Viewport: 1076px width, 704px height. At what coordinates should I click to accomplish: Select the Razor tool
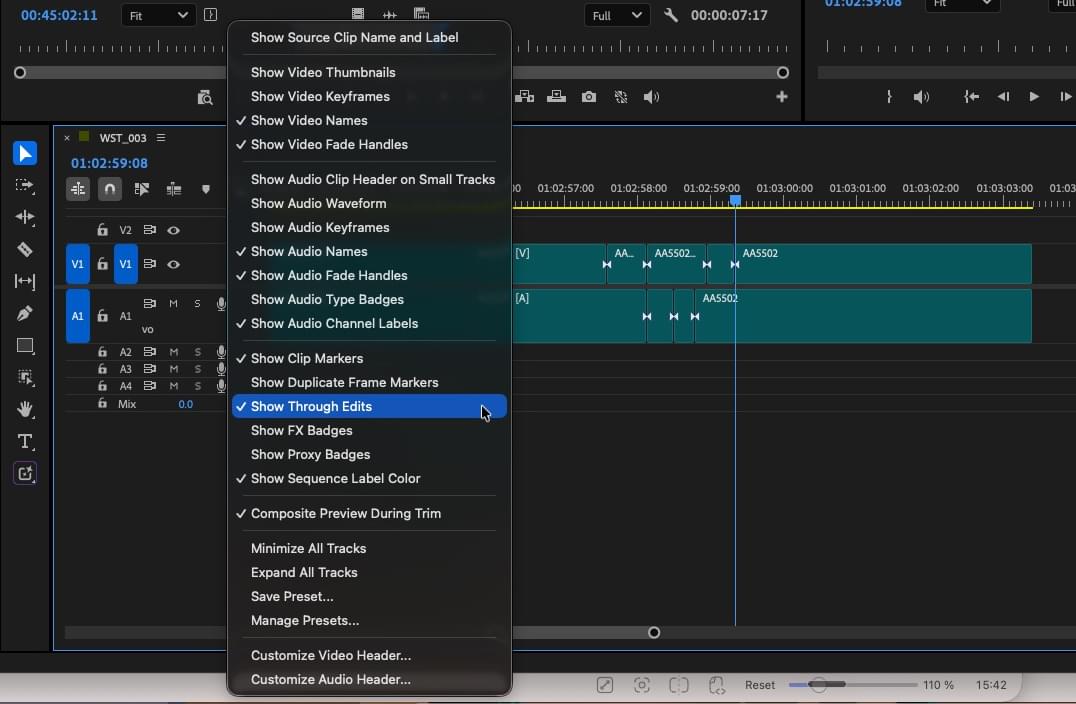25,249
